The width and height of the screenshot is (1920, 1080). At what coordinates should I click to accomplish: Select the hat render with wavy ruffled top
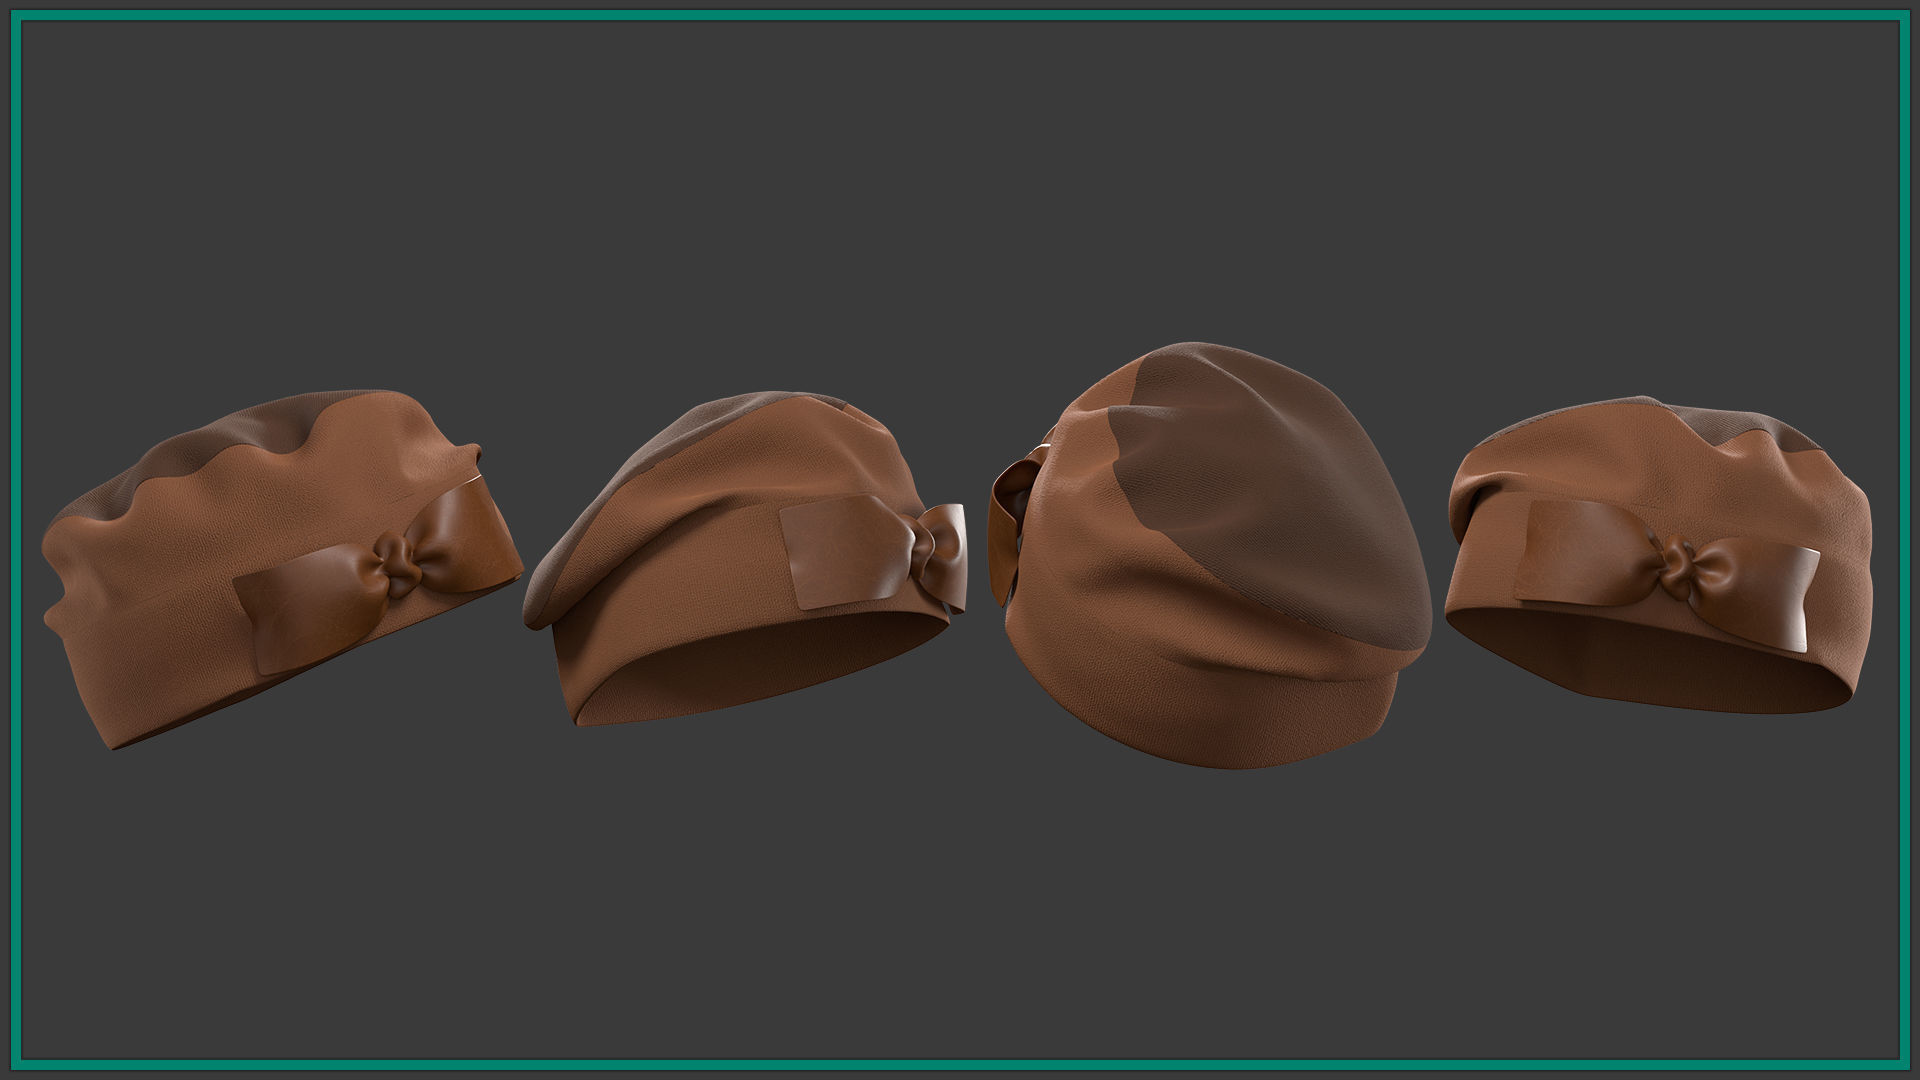[x=282, y=570]
